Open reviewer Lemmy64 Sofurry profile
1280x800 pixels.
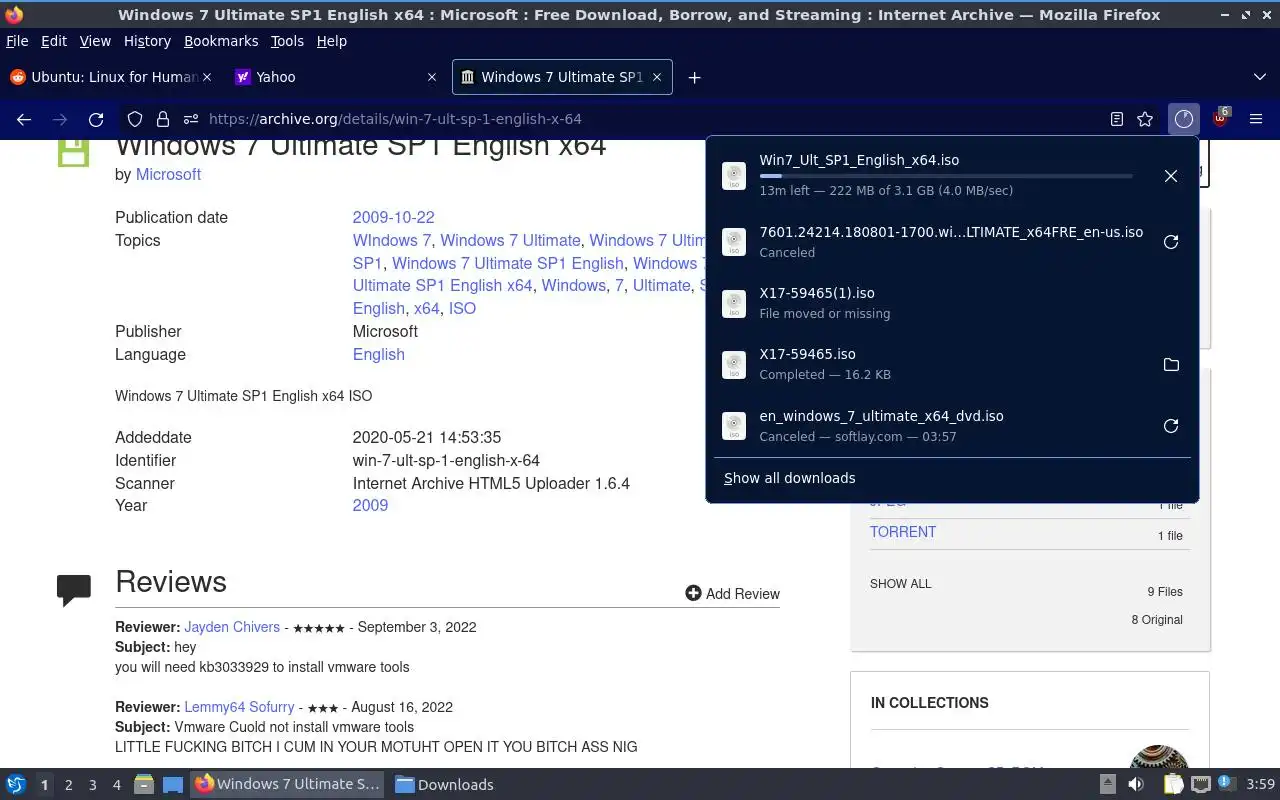pos(241,707)
